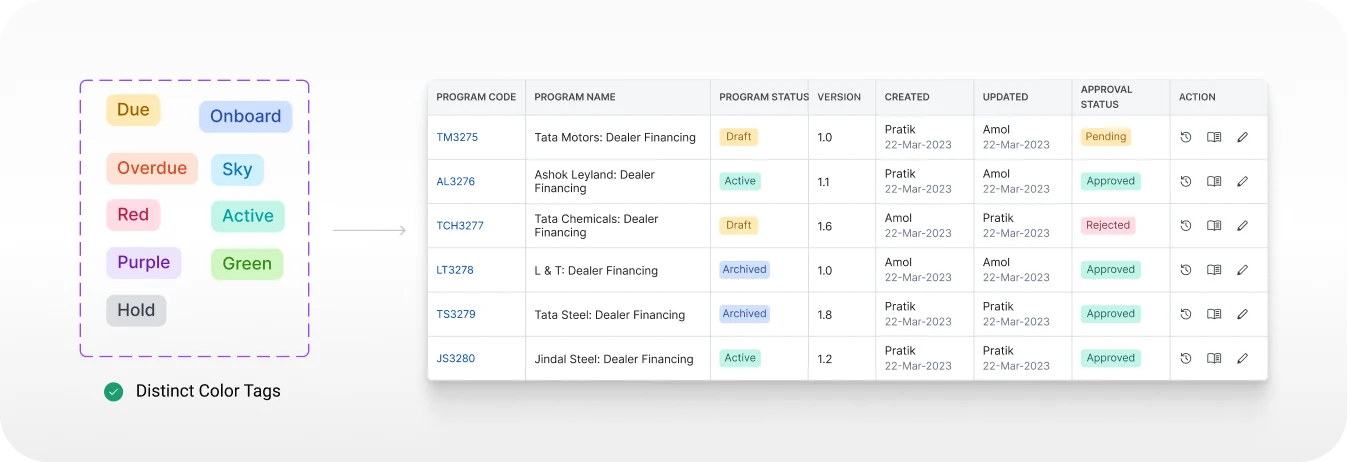The height and width of the screenshot is (462, 1349).
Task: Open history for JS3280 row
Action: click(x=1185, y=358)
